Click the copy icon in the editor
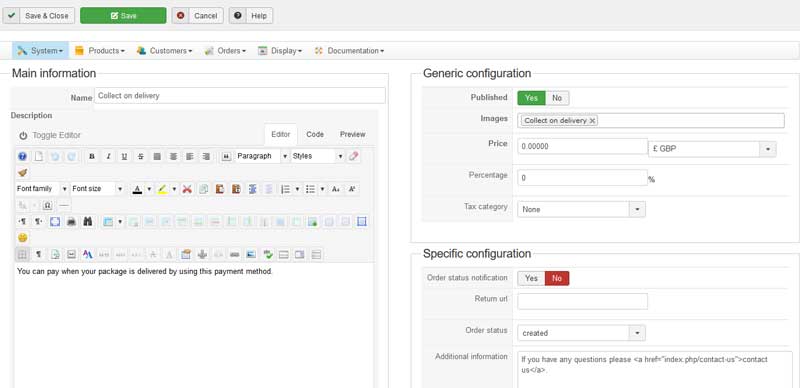800x388 pixels. pos(204,189)
